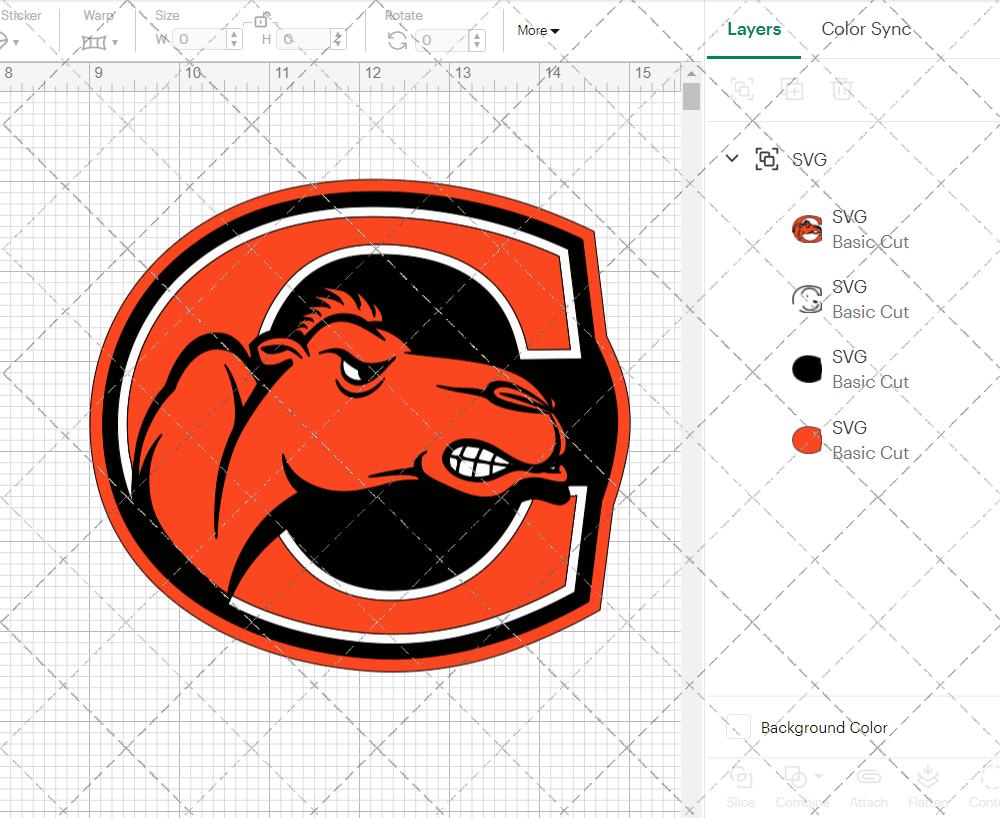This screenshot has width=1000, height=818.
Task: Click the Delete layer trash icon
Action: click(842, 89)
